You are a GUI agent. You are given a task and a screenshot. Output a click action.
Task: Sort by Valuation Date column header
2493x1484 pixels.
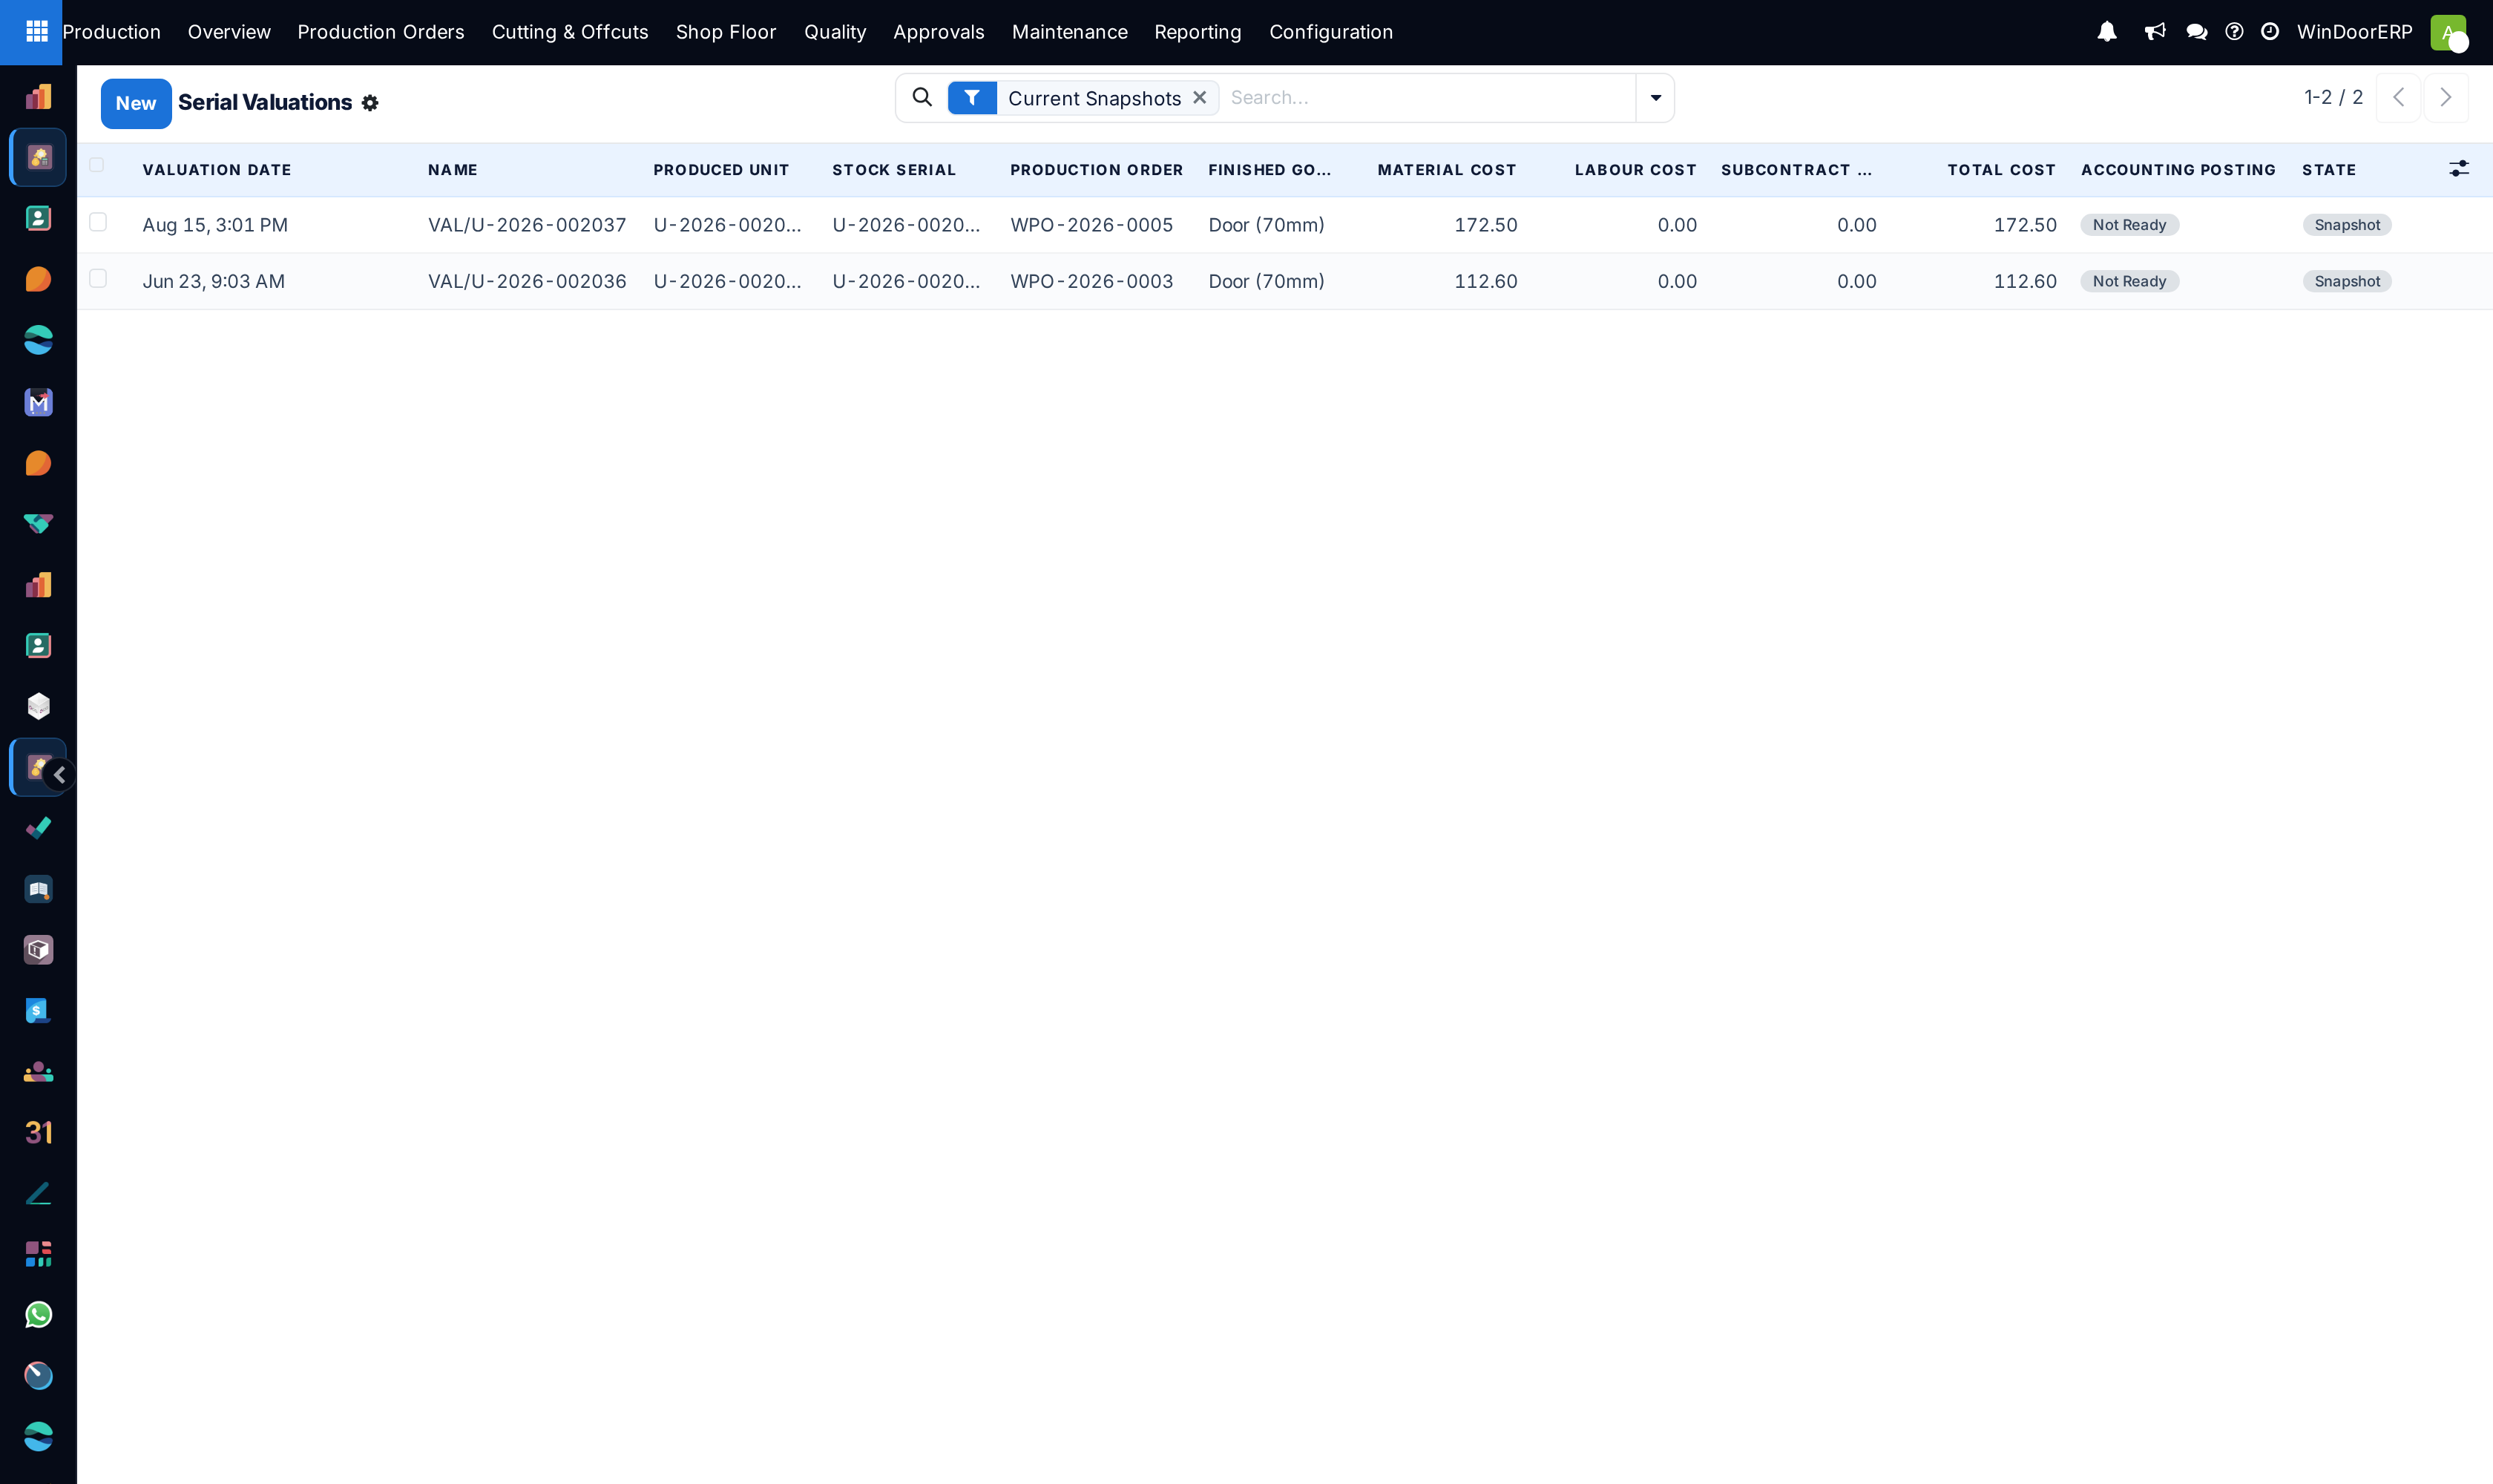(x=217, y=170)
